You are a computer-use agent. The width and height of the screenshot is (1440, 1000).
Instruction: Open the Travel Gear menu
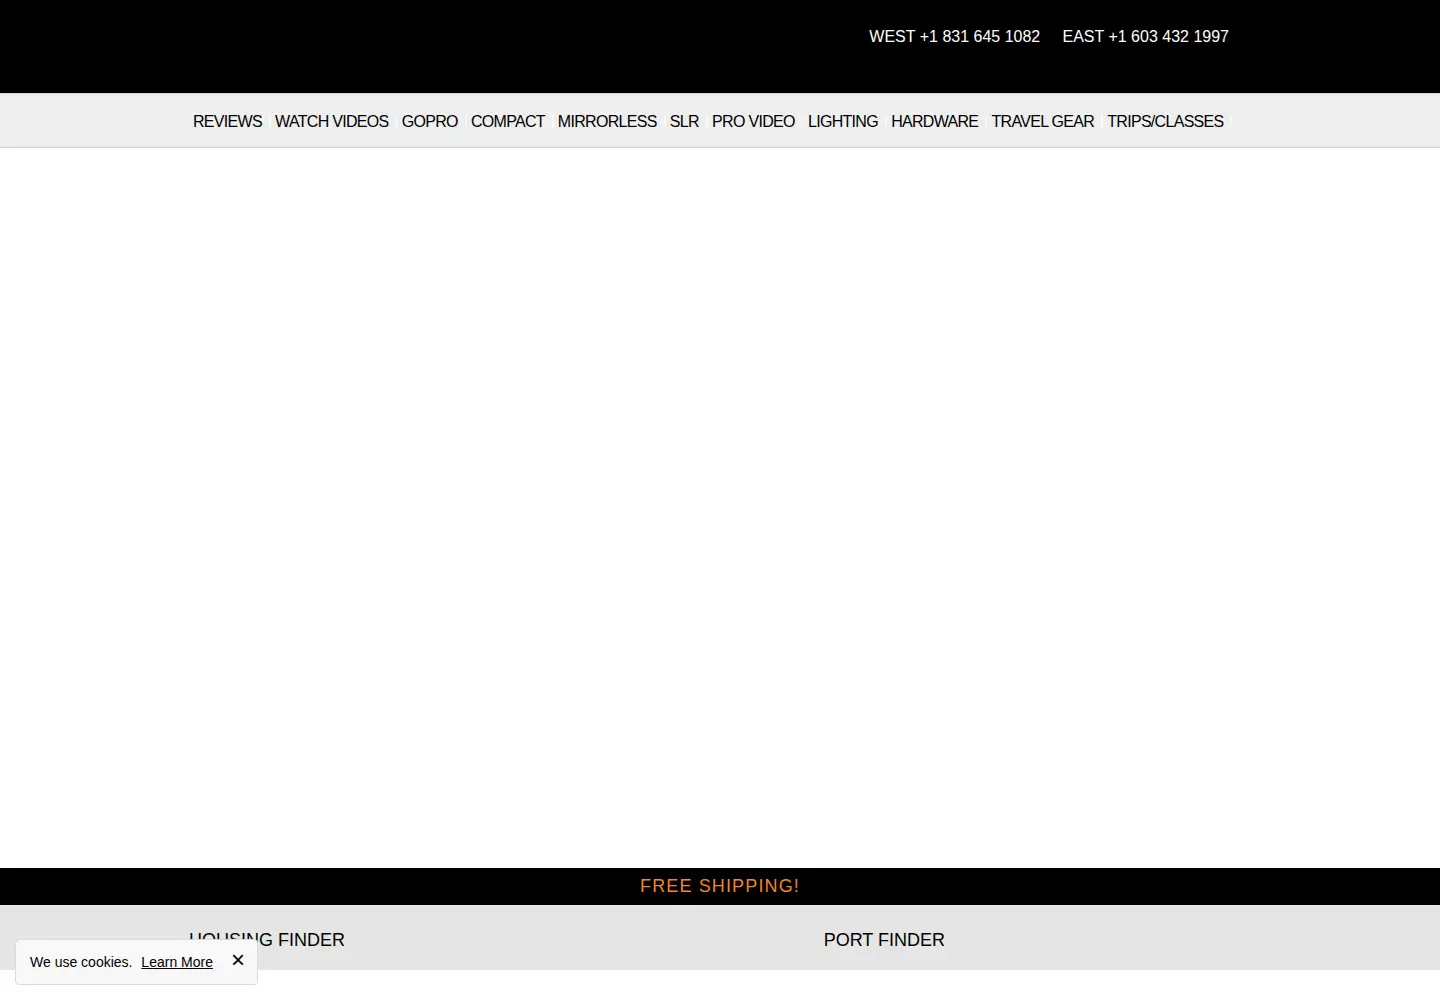point(1042,121)
